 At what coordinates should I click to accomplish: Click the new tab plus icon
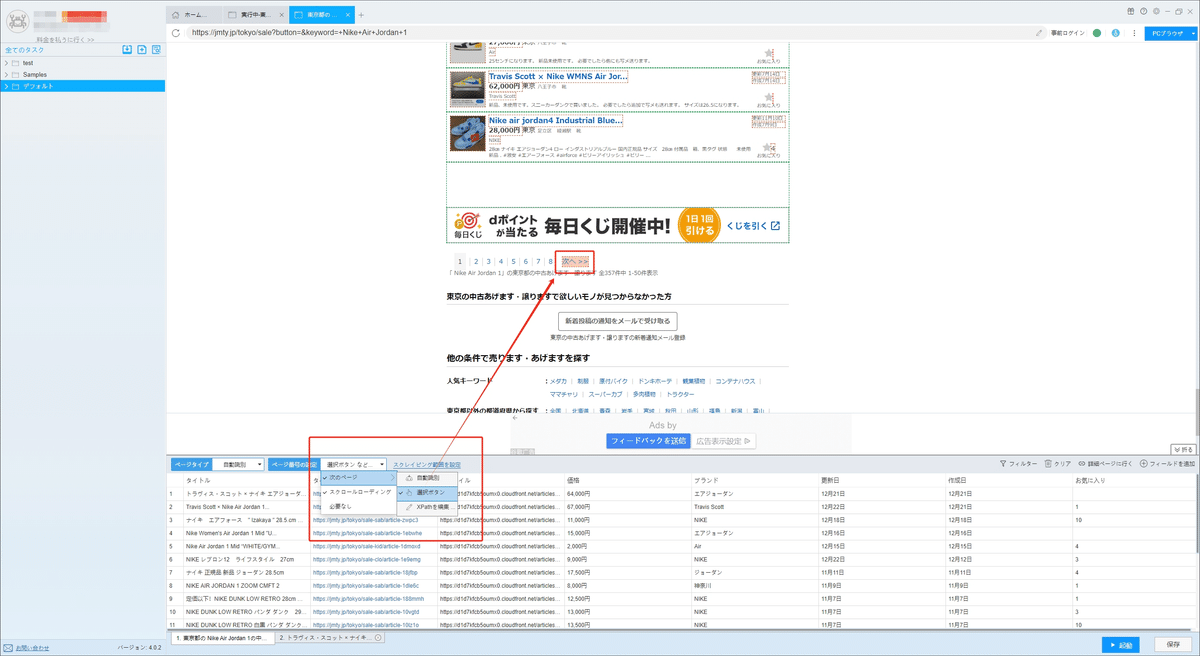pyautogui.click(x=361, y=15)
